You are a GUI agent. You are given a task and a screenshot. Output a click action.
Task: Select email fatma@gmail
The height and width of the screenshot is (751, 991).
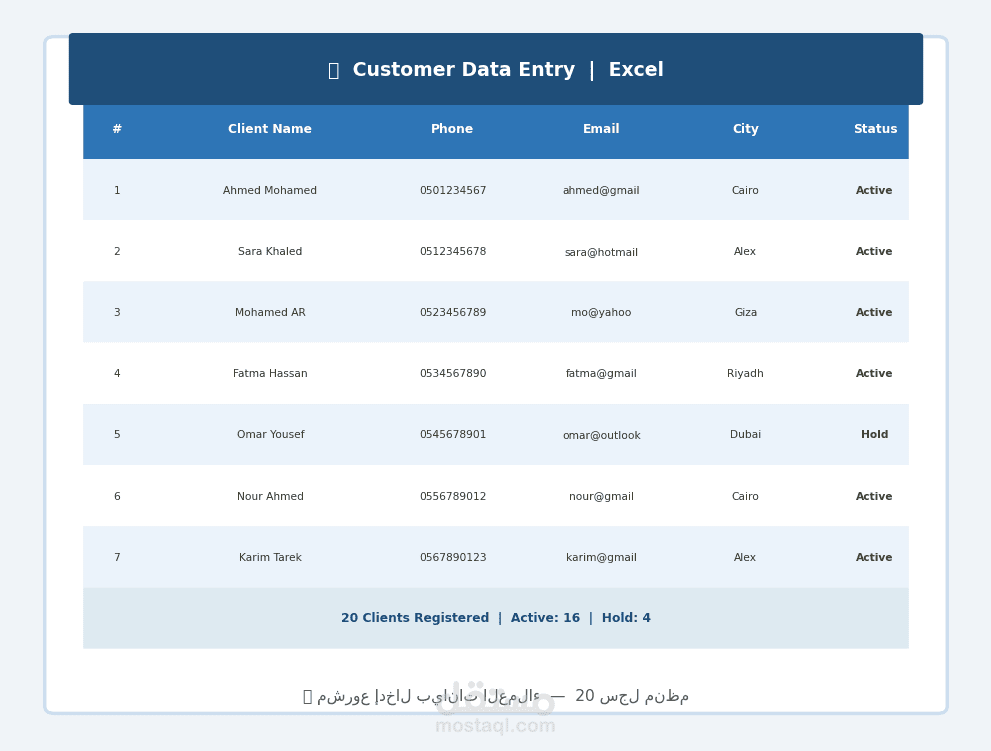click(x=601, y=374)
